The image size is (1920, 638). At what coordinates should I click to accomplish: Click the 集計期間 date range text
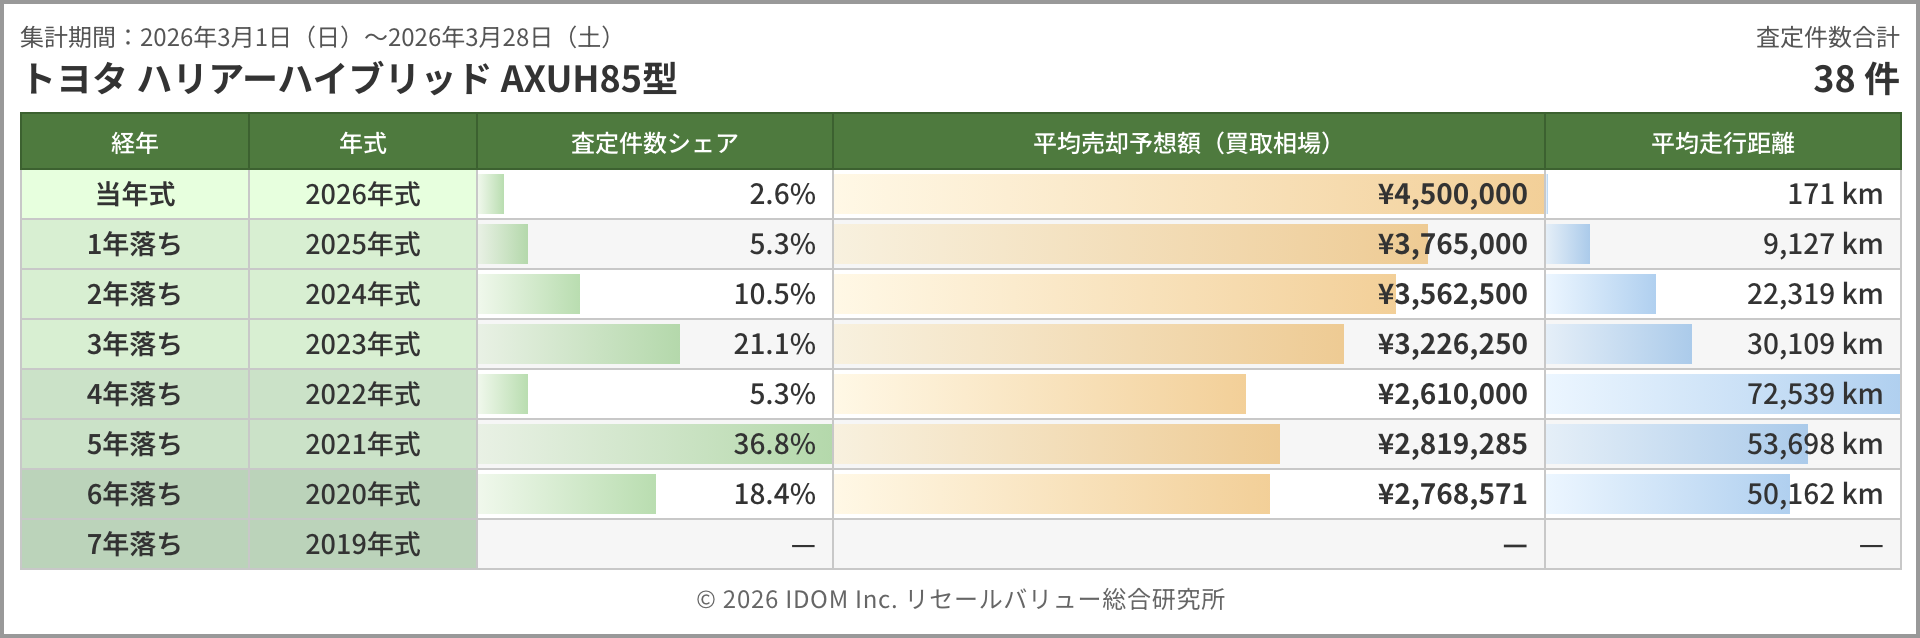[316, 37]
